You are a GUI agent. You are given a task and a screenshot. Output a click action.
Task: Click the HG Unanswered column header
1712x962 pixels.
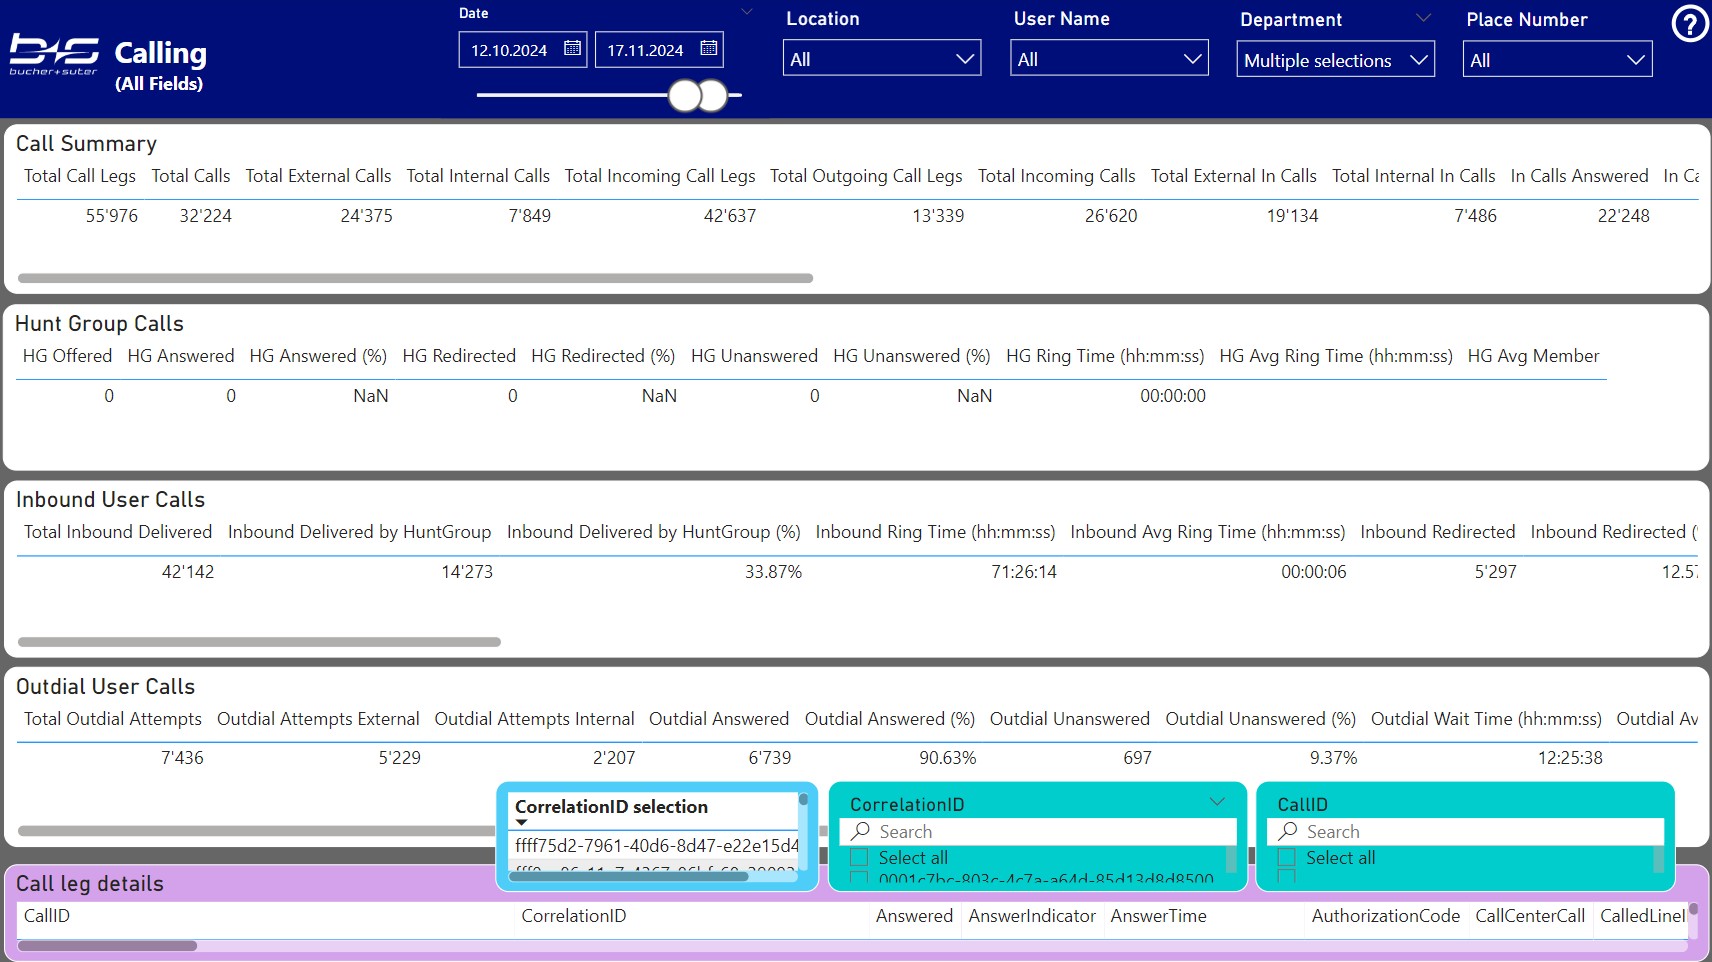point(754,356)
